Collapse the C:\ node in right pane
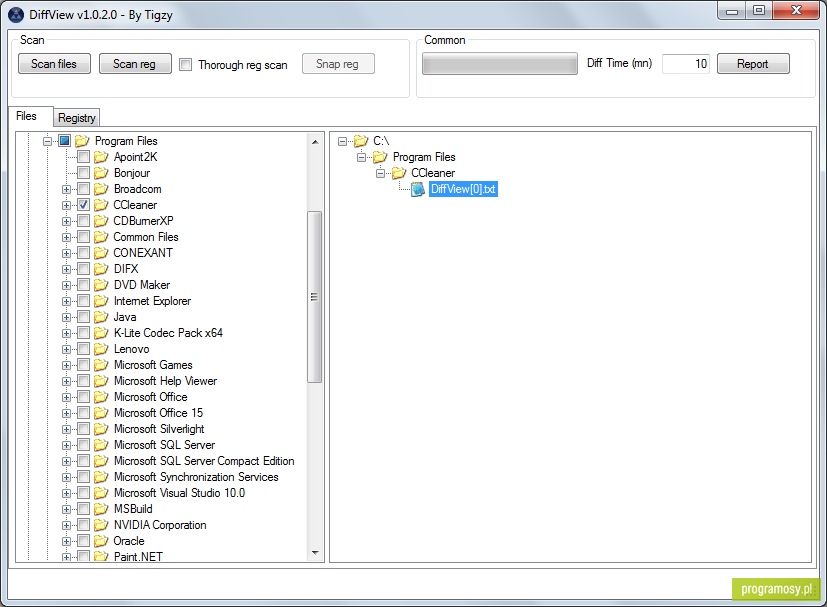 pyautogui.click(x=342, y=141)
